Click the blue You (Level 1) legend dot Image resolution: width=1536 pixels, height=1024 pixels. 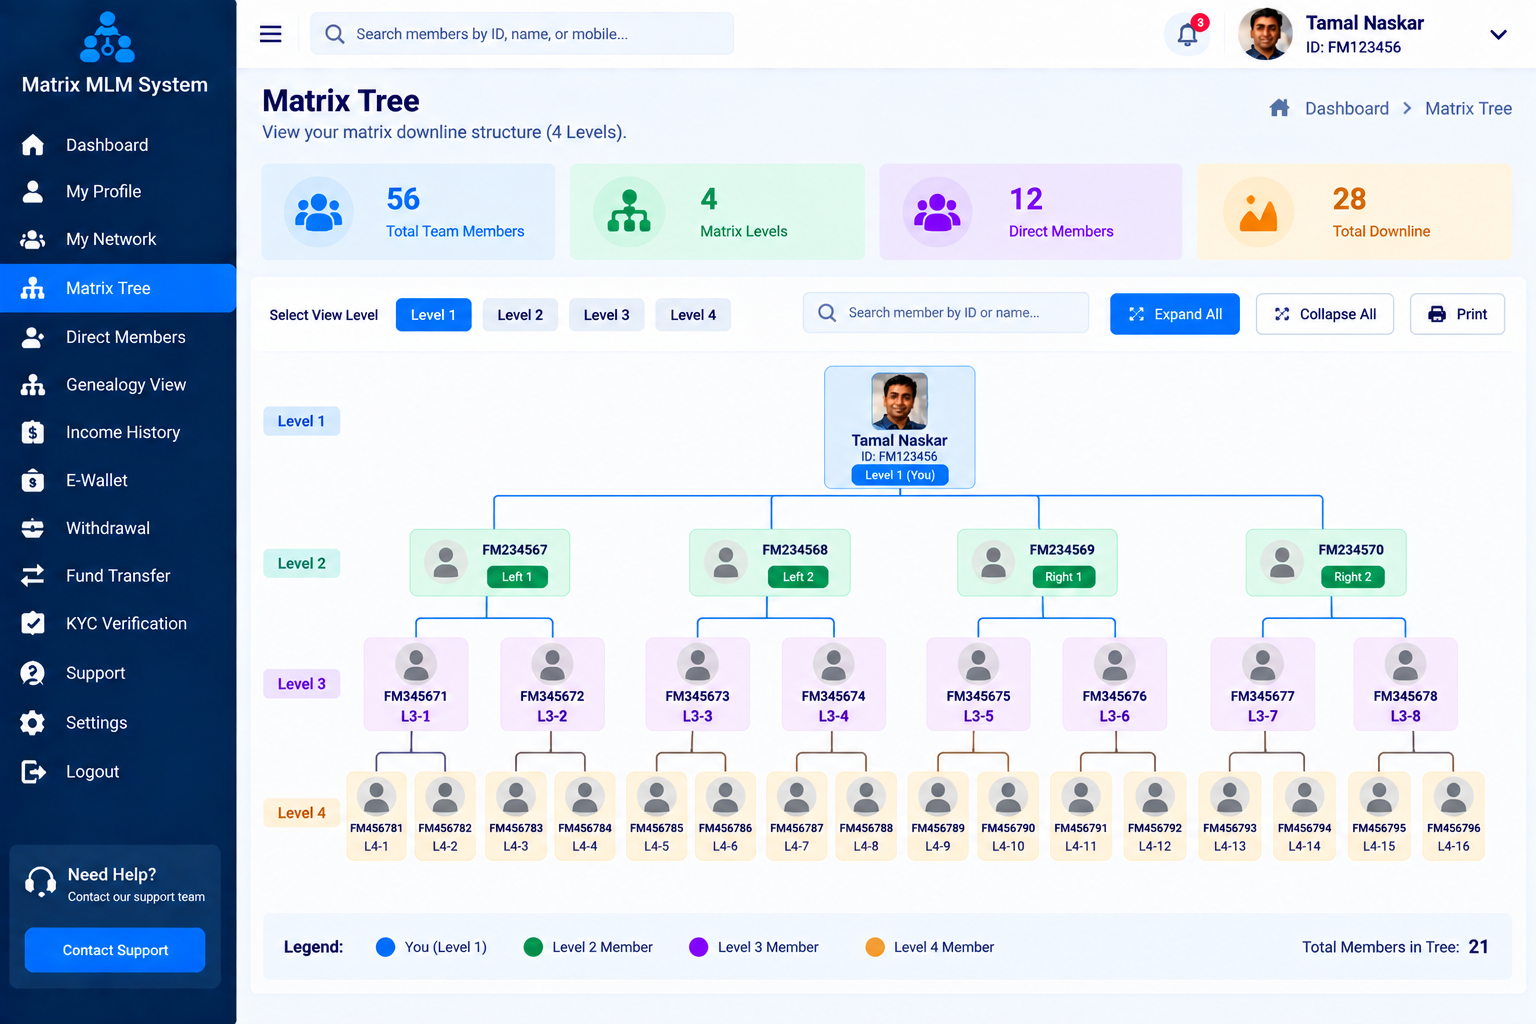[385, 947]
